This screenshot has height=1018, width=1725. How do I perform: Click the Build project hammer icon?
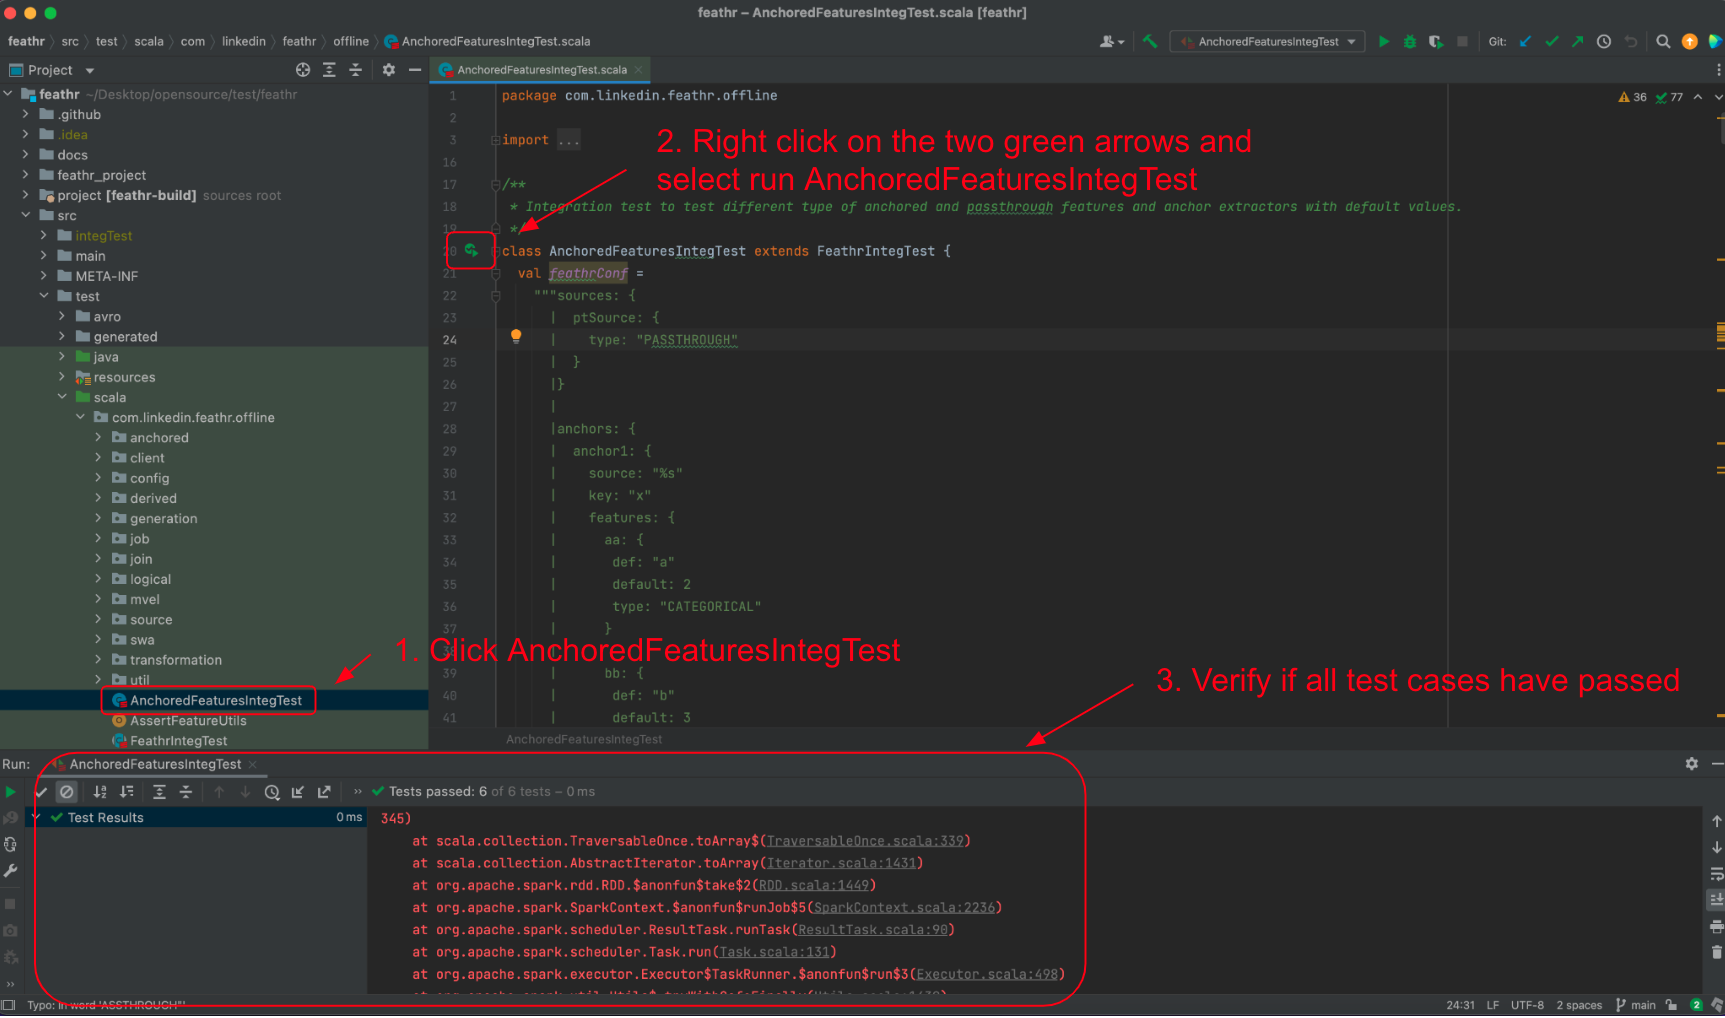1150,42
